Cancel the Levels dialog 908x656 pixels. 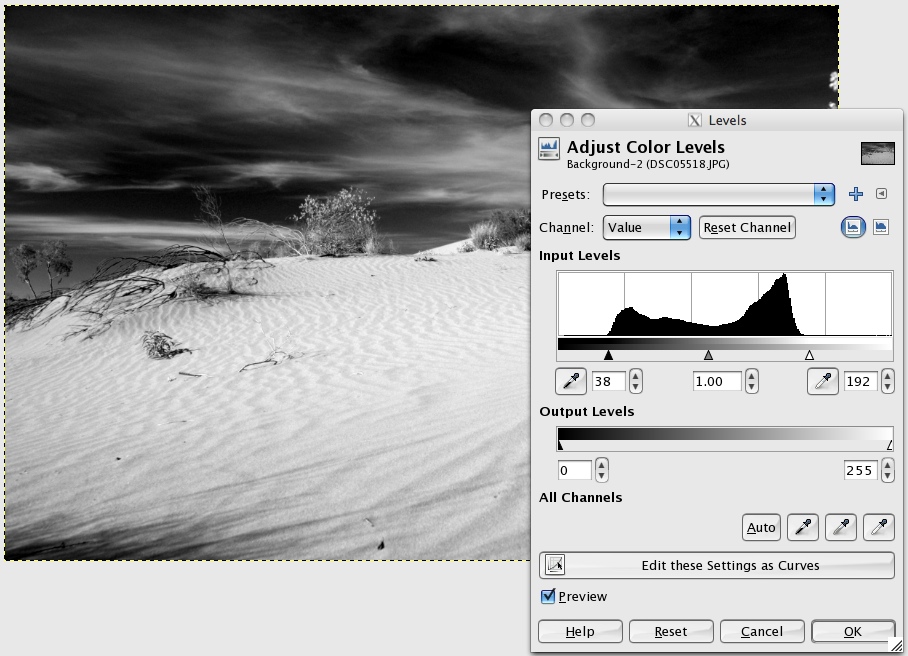(x=762, y=632)
